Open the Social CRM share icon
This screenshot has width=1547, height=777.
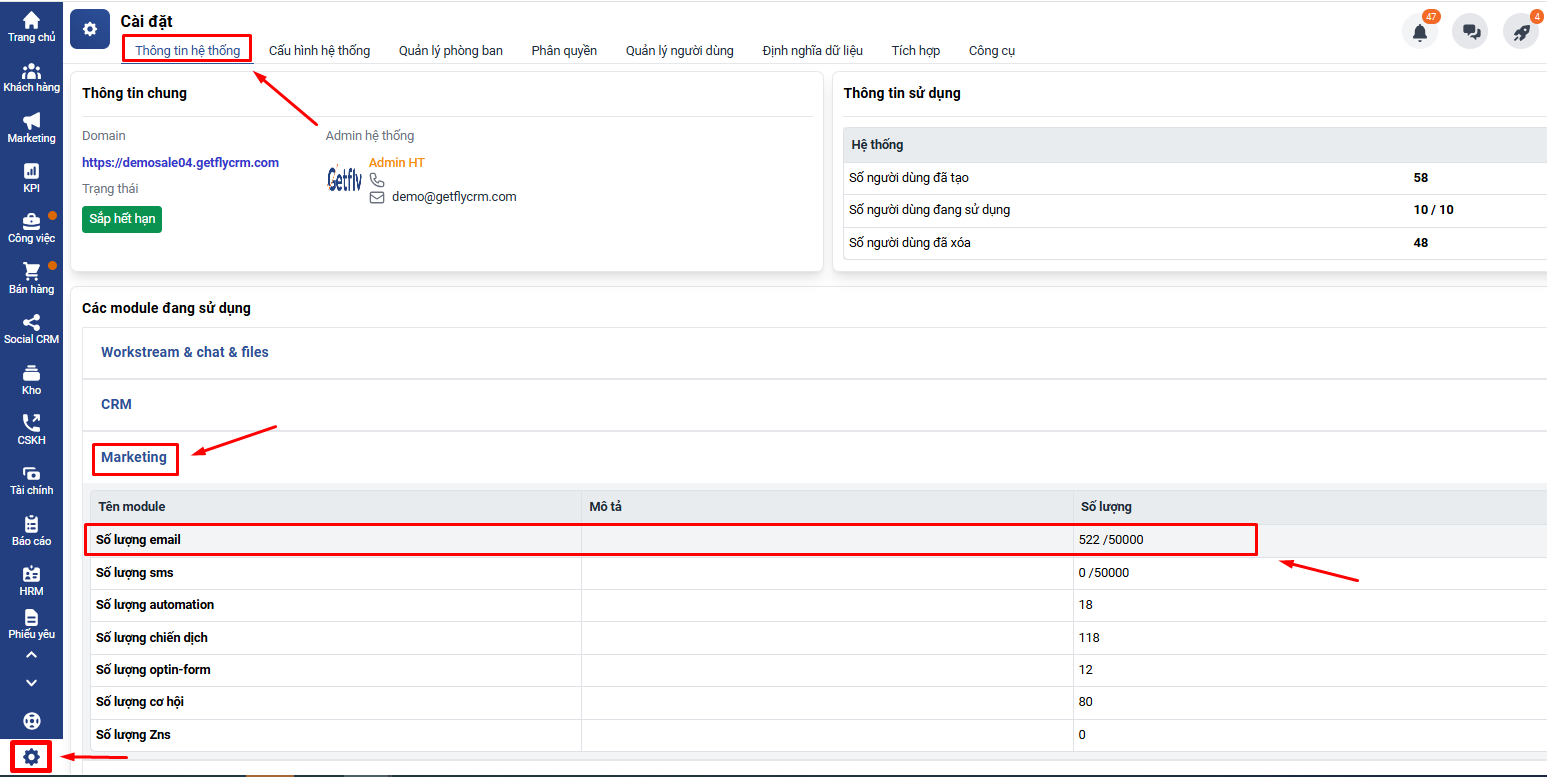pos(31,323)
